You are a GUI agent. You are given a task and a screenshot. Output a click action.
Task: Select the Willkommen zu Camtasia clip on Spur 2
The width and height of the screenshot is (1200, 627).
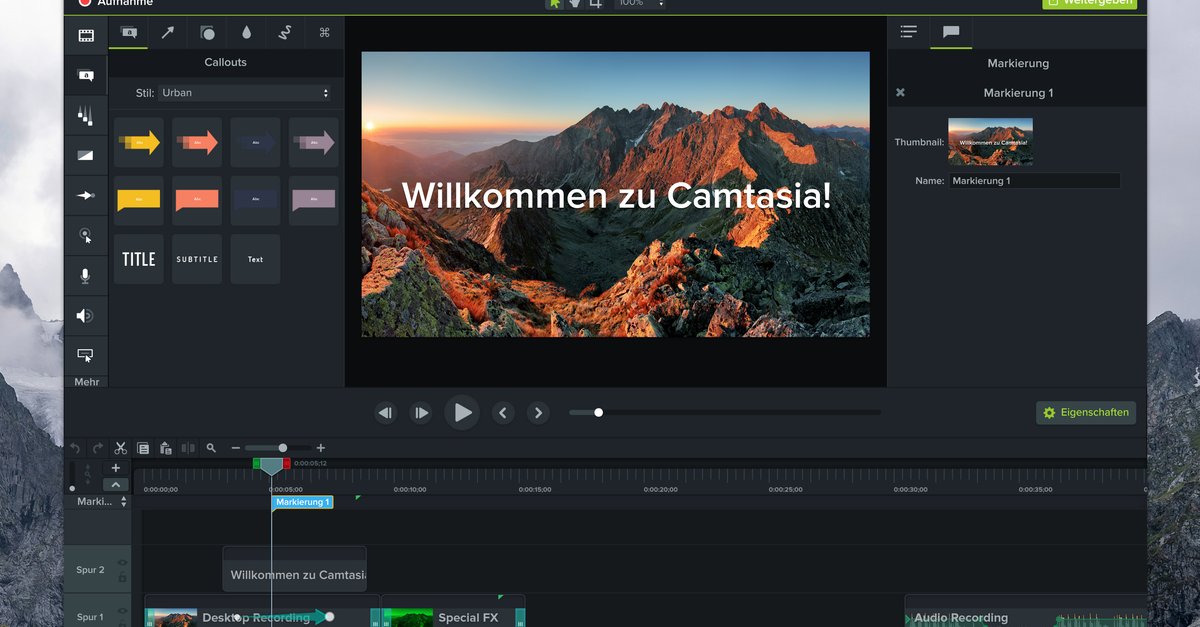coord(295,569)
